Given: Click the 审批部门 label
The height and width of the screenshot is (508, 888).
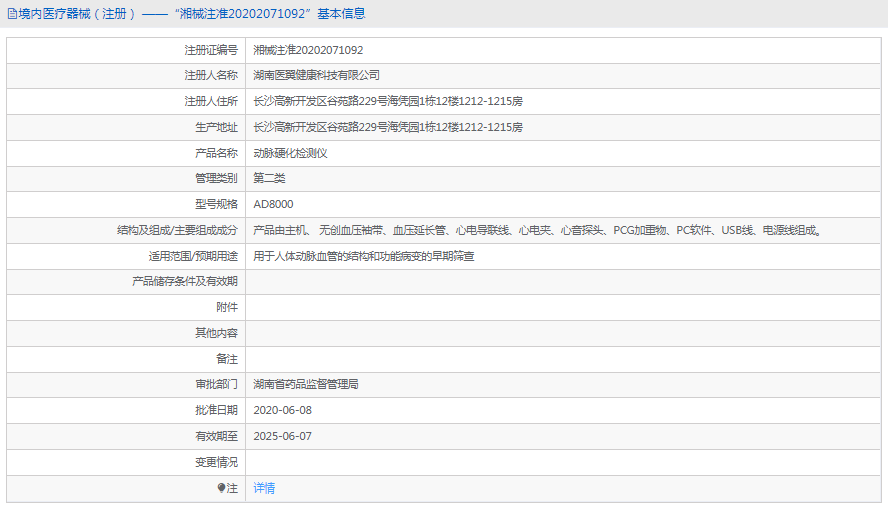Looking at the screenshot, I should (216, 385).
